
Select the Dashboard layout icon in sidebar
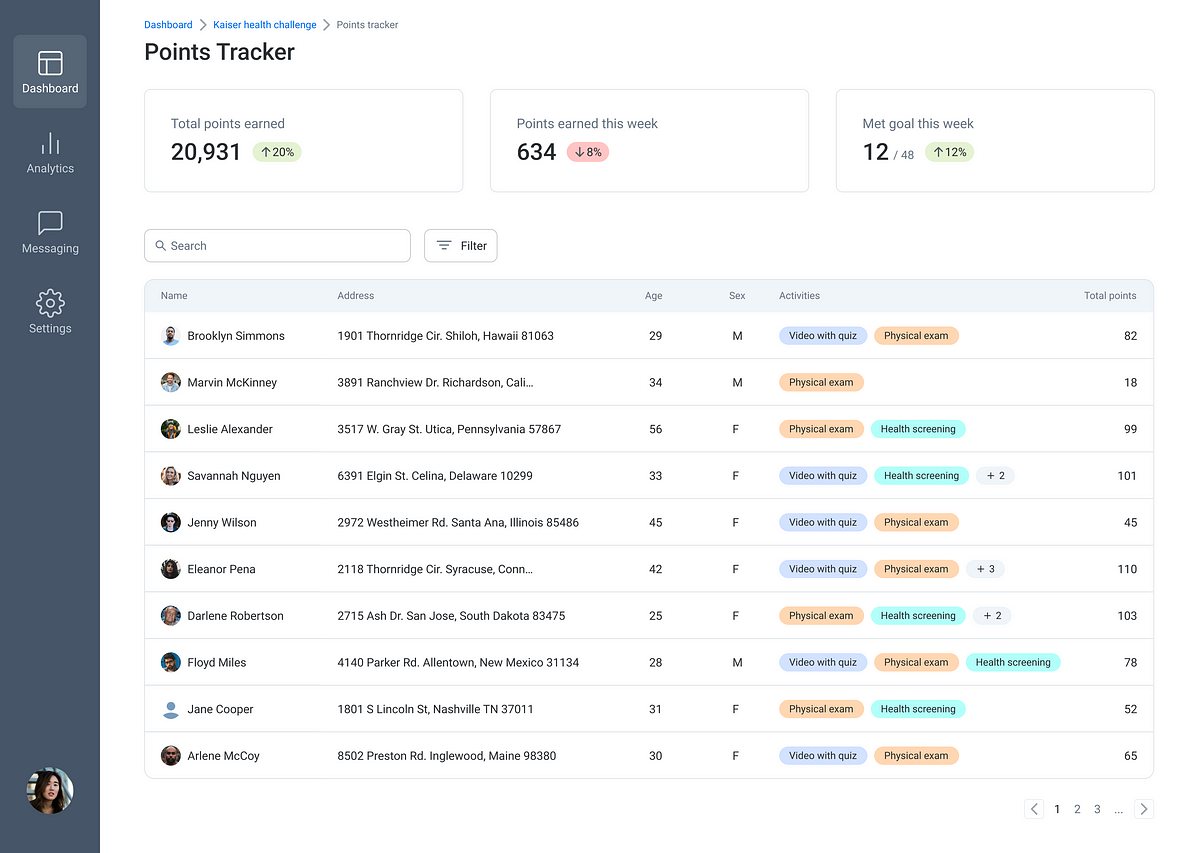tap(50, 63)
